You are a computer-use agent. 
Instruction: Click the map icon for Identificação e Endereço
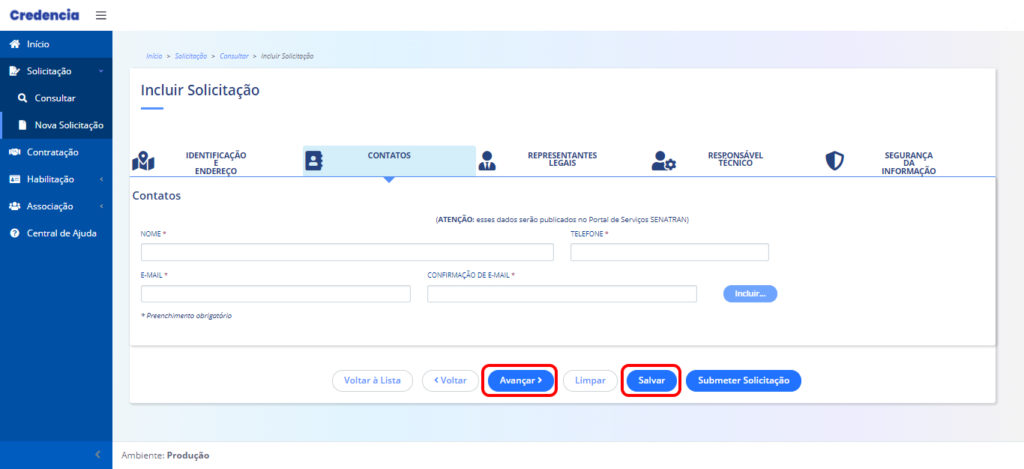point(143,161)
